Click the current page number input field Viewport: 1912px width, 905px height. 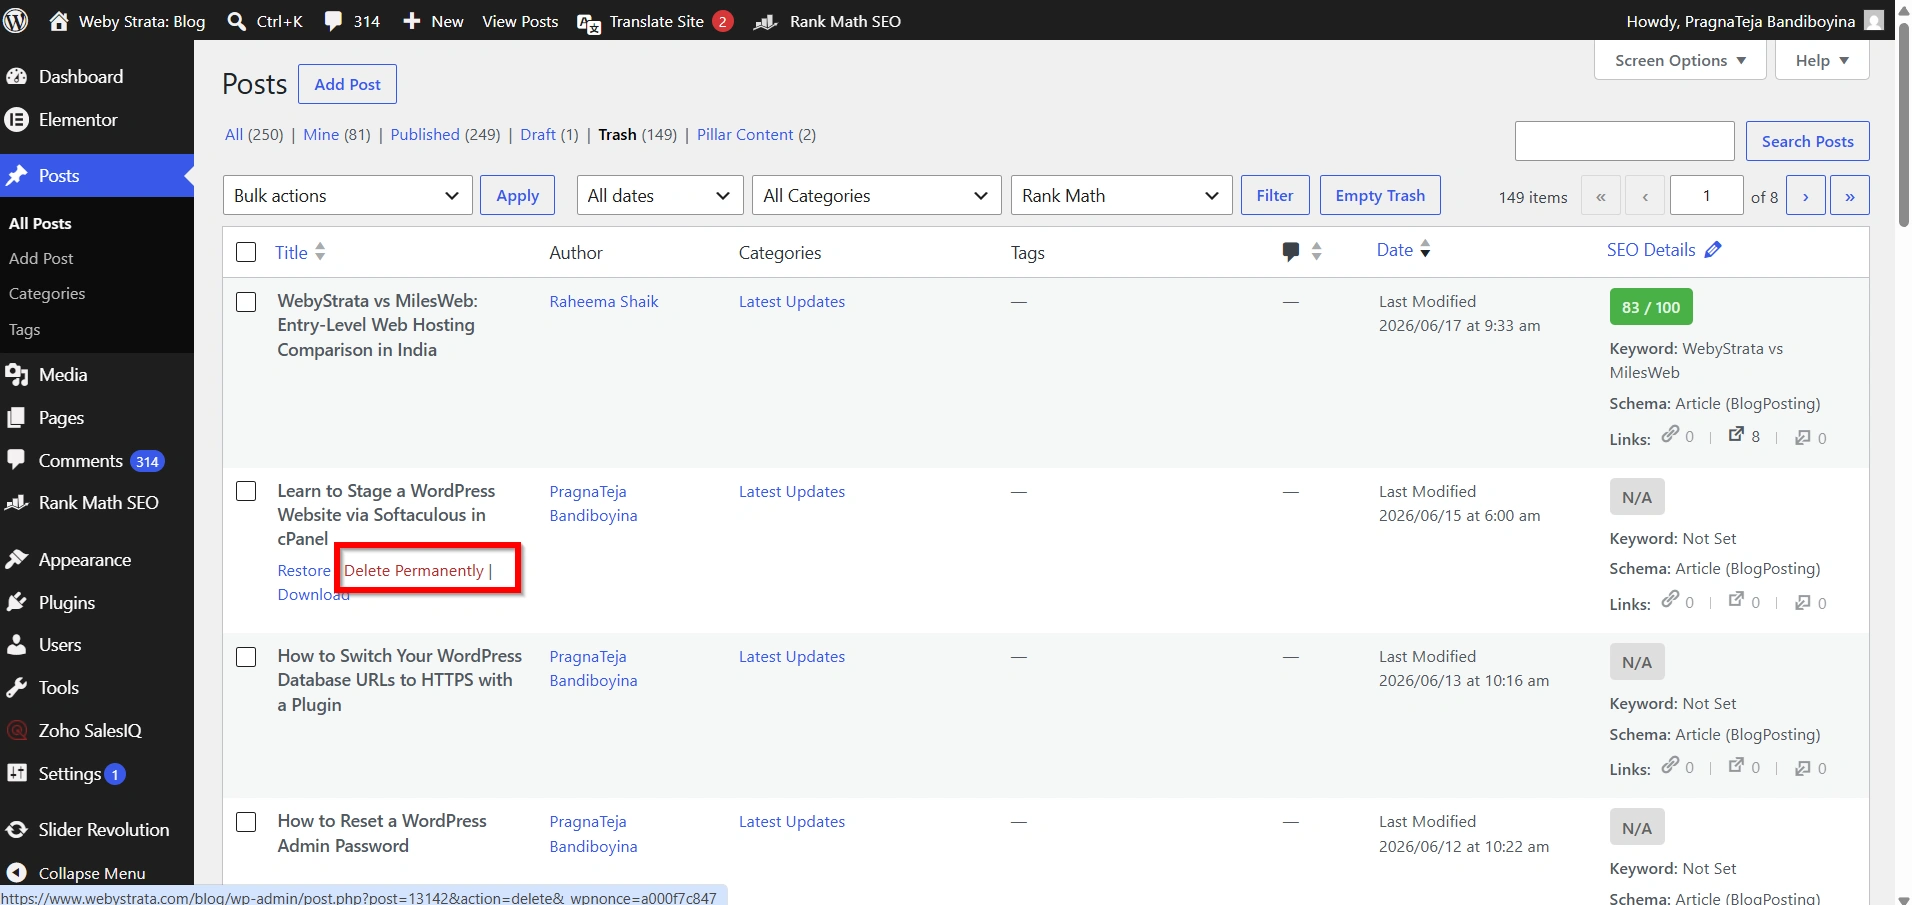(1707, 196)
